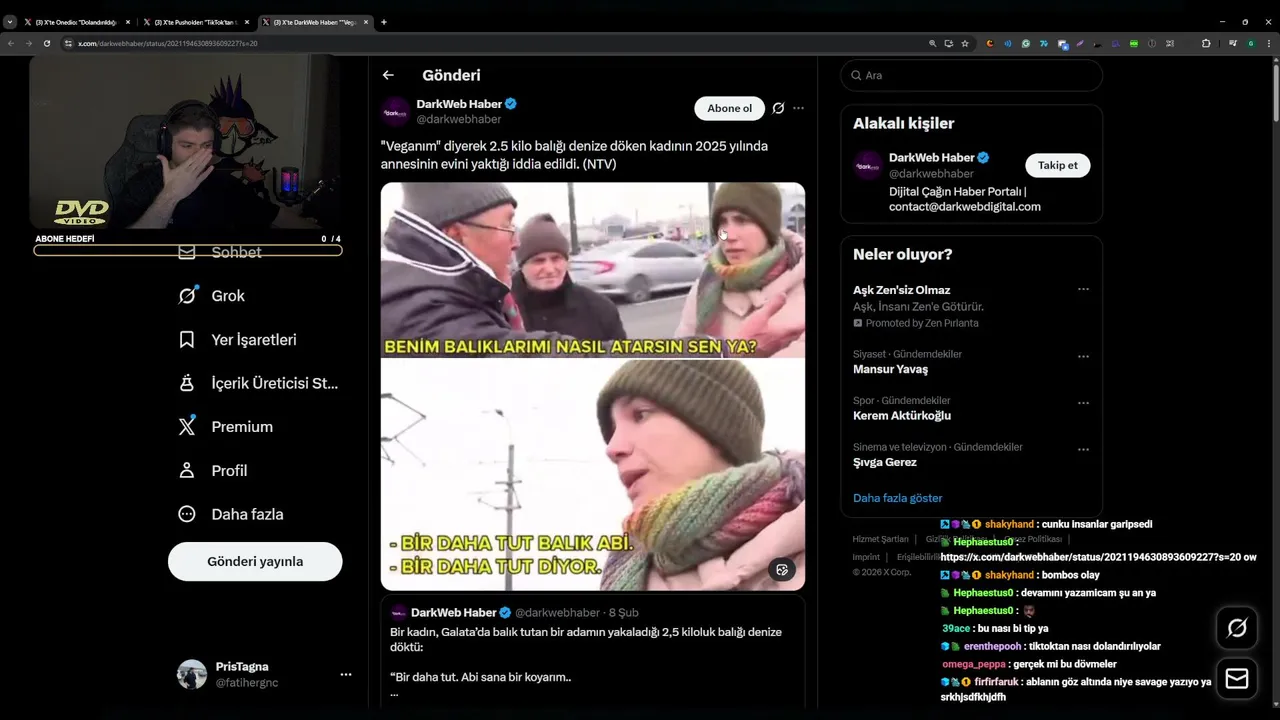
Task: Open the bottom news image of the post
Action: pyautogui.click(x=592, y=474)
